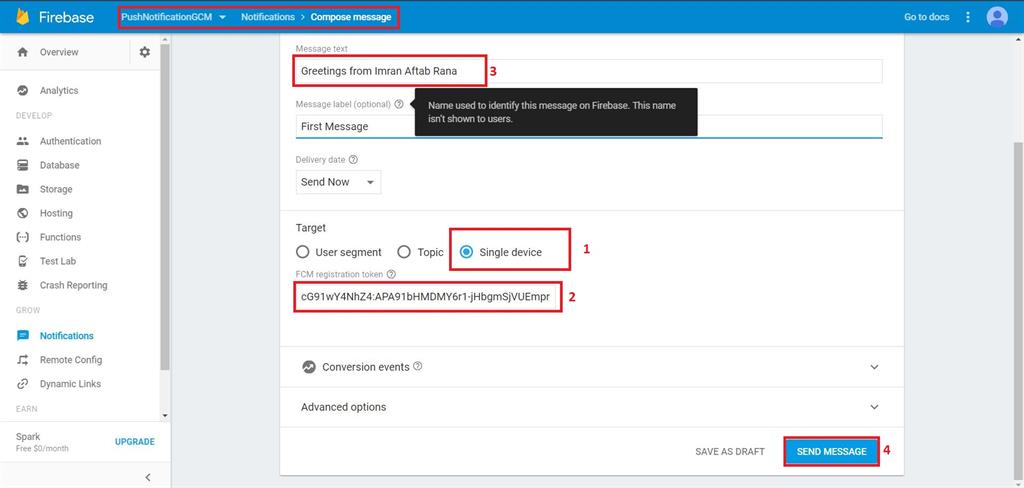Open Test Lab in the sidebar

[x=58, y=261]
